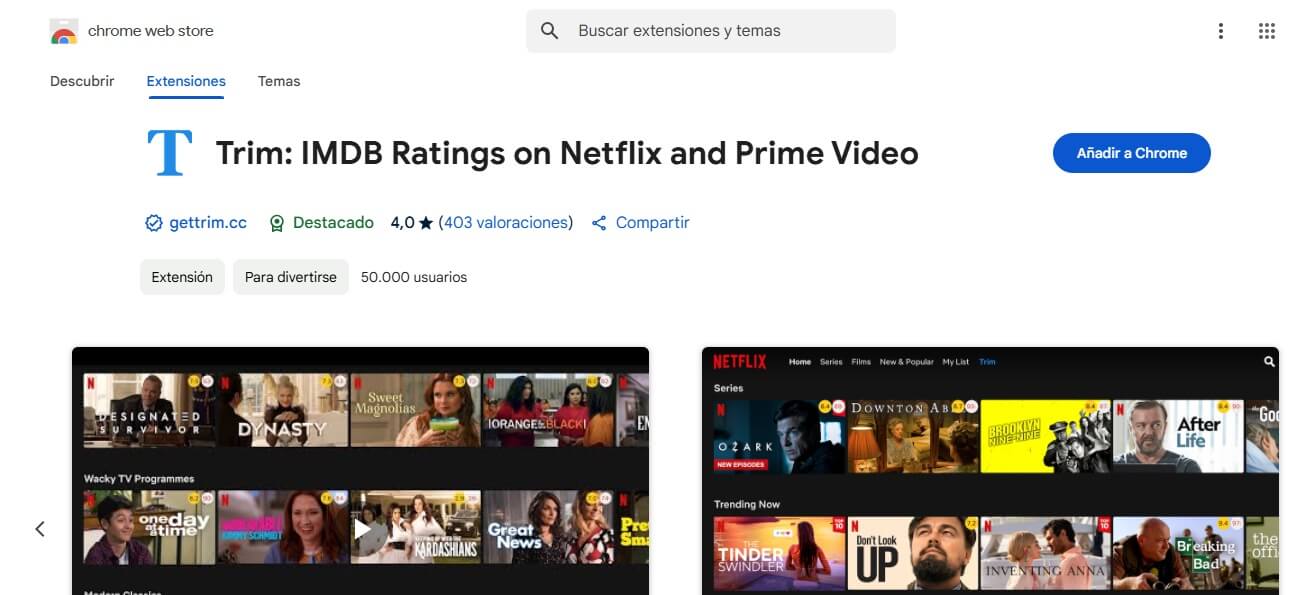Click the Chrome Web Store rainbow logo
The width and height of the screenshot is (1292, 595).
(x=63, y=31)
